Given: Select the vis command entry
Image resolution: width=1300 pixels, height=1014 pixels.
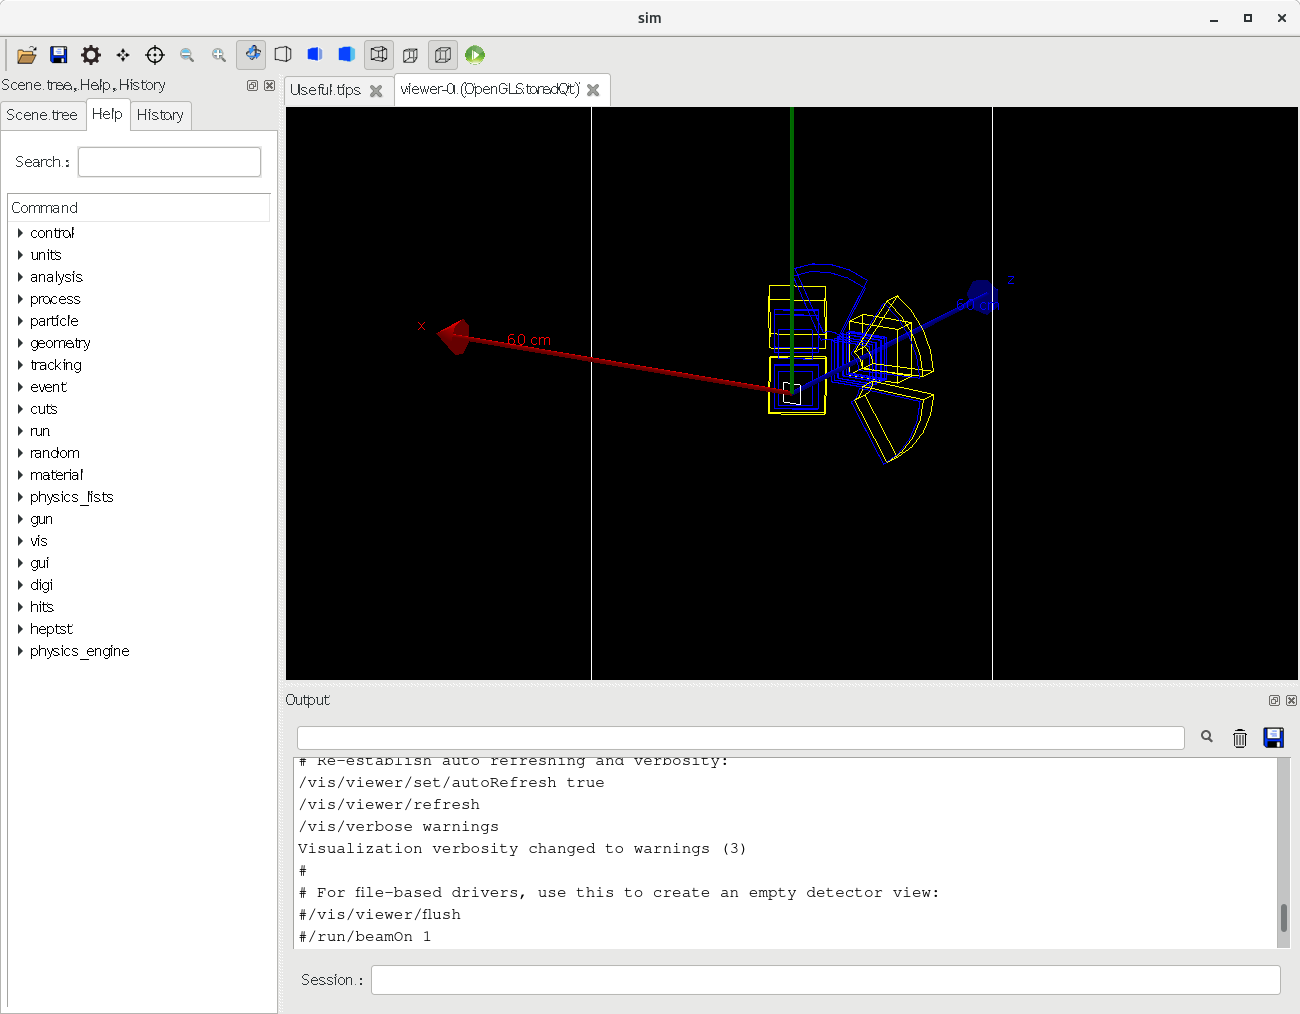Looking at the screenshot, I should point(39,541).
